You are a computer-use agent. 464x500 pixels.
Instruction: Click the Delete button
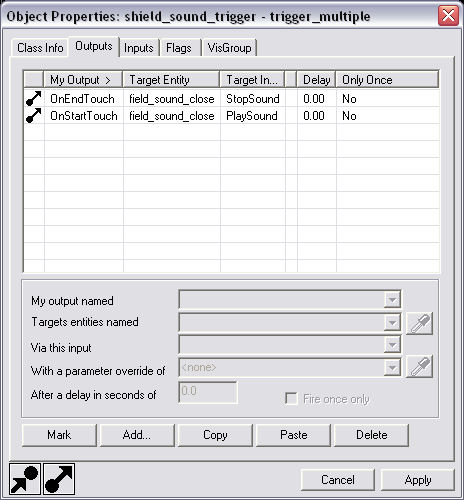point(371,435)
